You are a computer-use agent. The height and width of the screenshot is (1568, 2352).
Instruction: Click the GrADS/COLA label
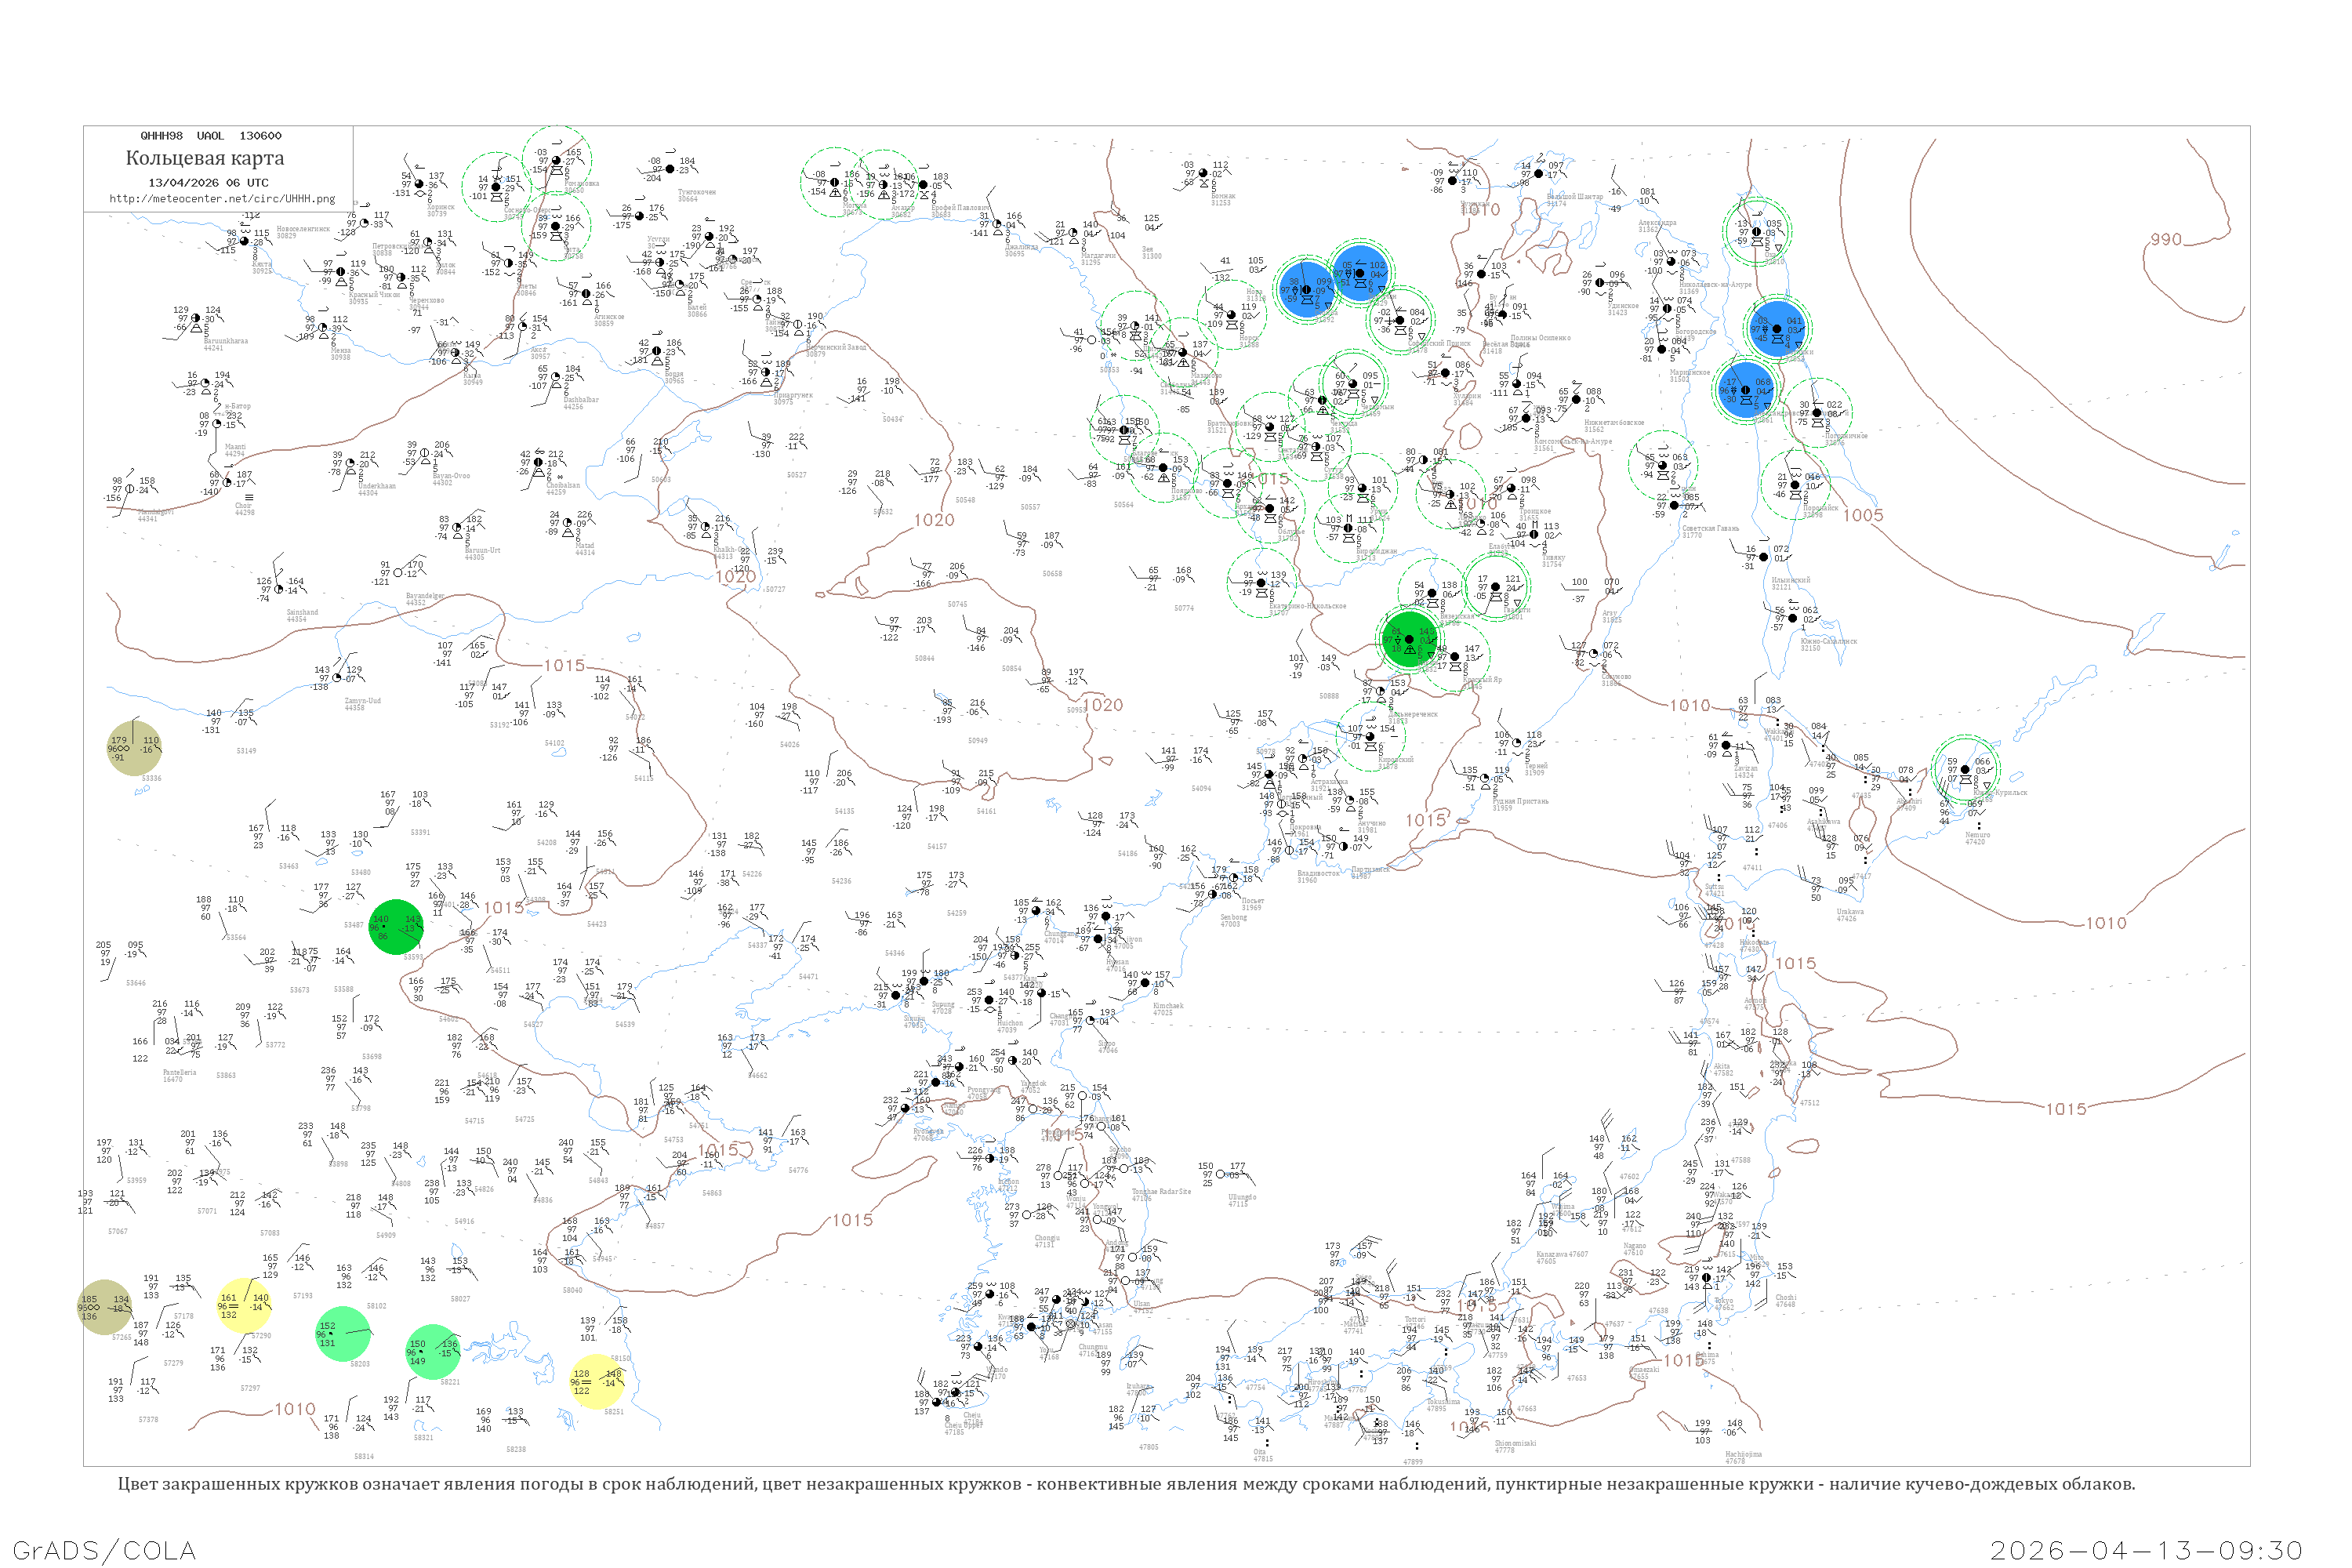point(104,1550)
